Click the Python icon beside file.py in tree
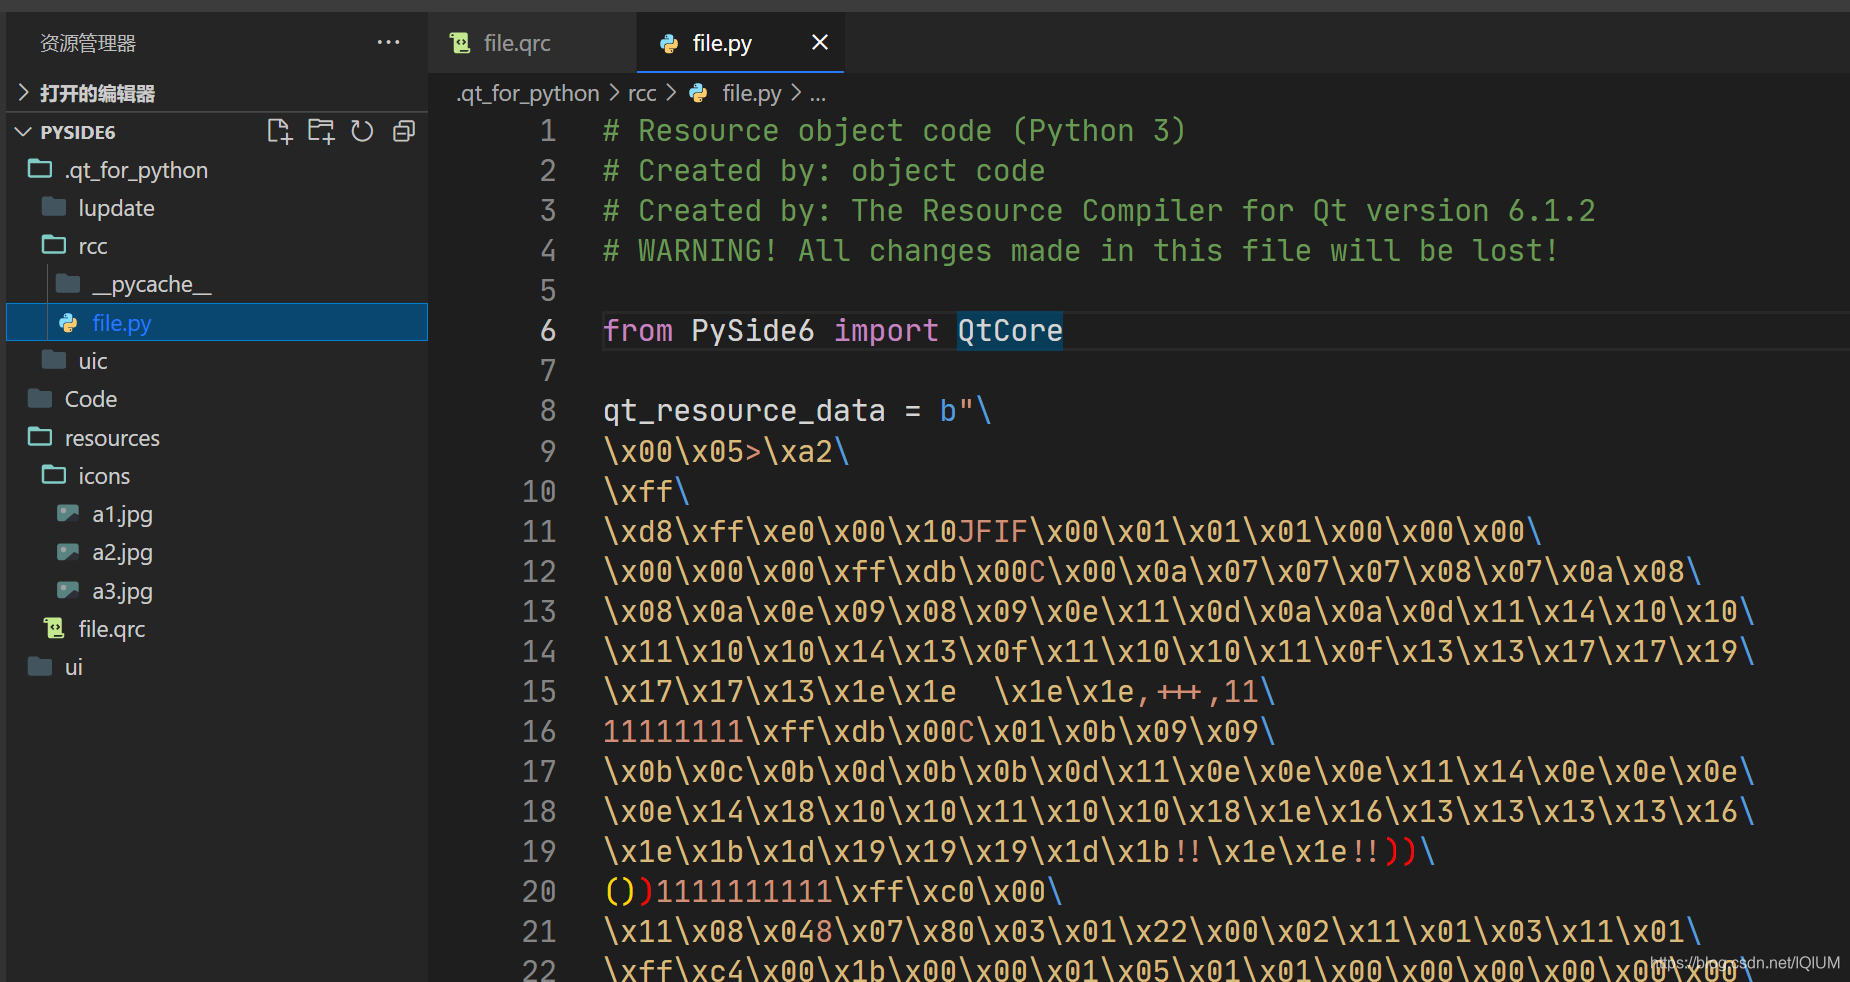Screen dimensions: 1850x982 [x=68, y=323]
